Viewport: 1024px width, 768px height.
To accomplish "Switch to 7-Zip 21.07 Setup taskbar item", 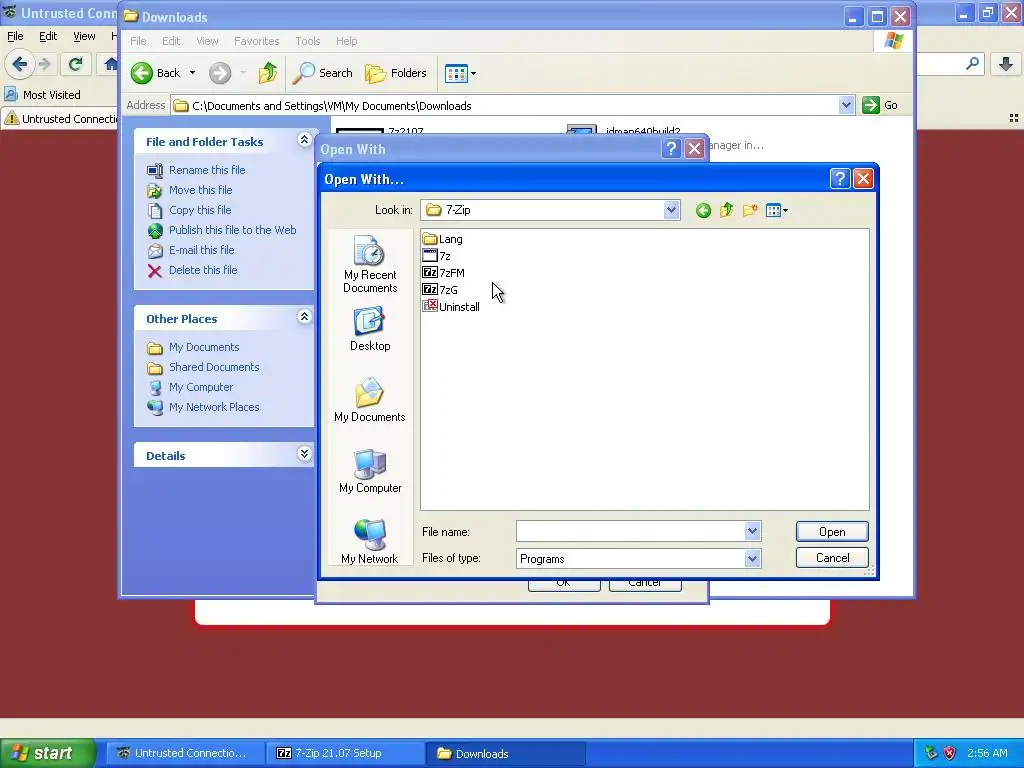I will (346, 753).
